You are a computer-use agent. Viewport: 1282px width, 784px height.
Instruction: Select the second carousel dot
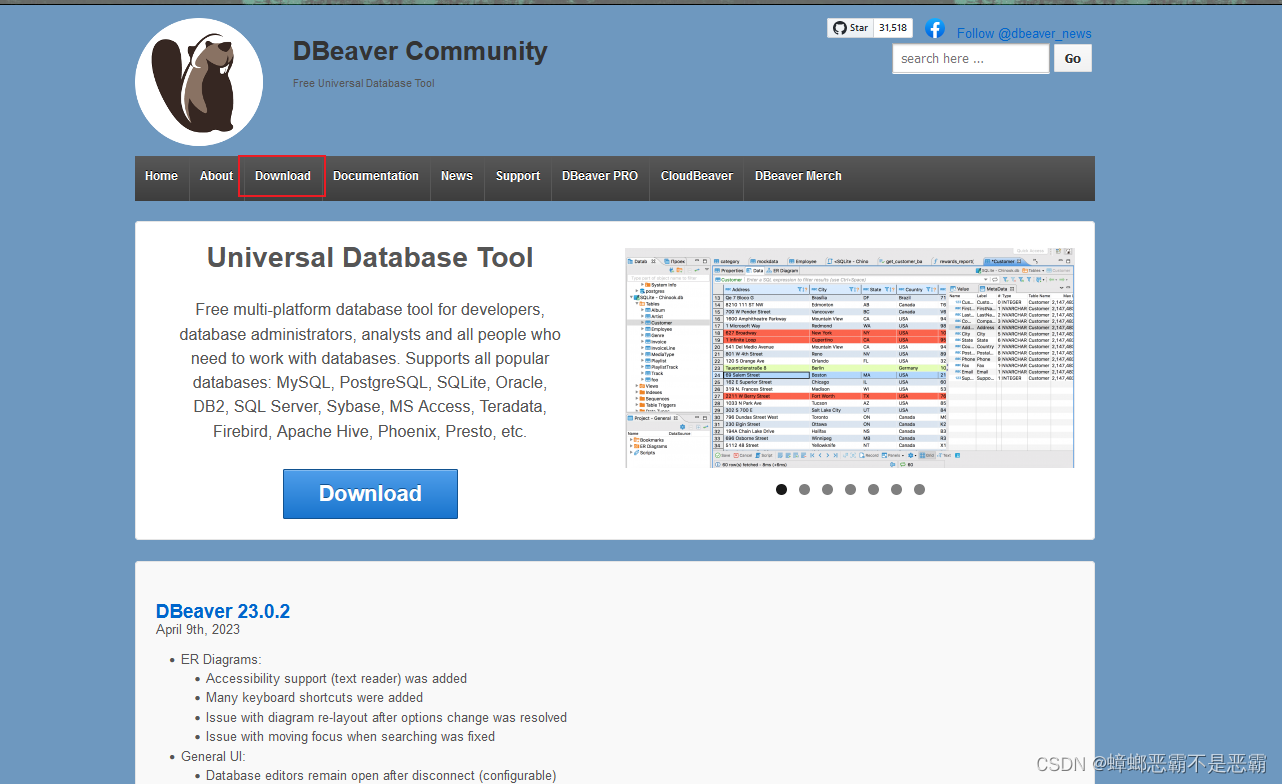(x=804, y=489)
